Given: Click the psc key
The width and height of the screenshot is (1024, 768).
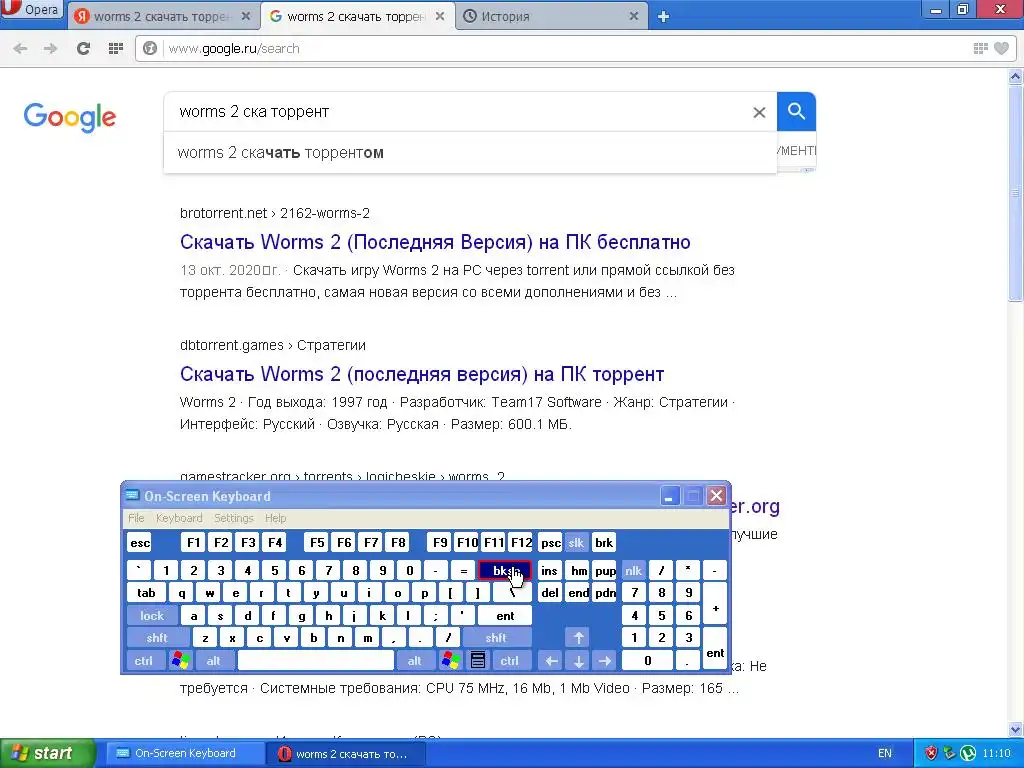Looking at the screenshot, I should click(551, 543).
